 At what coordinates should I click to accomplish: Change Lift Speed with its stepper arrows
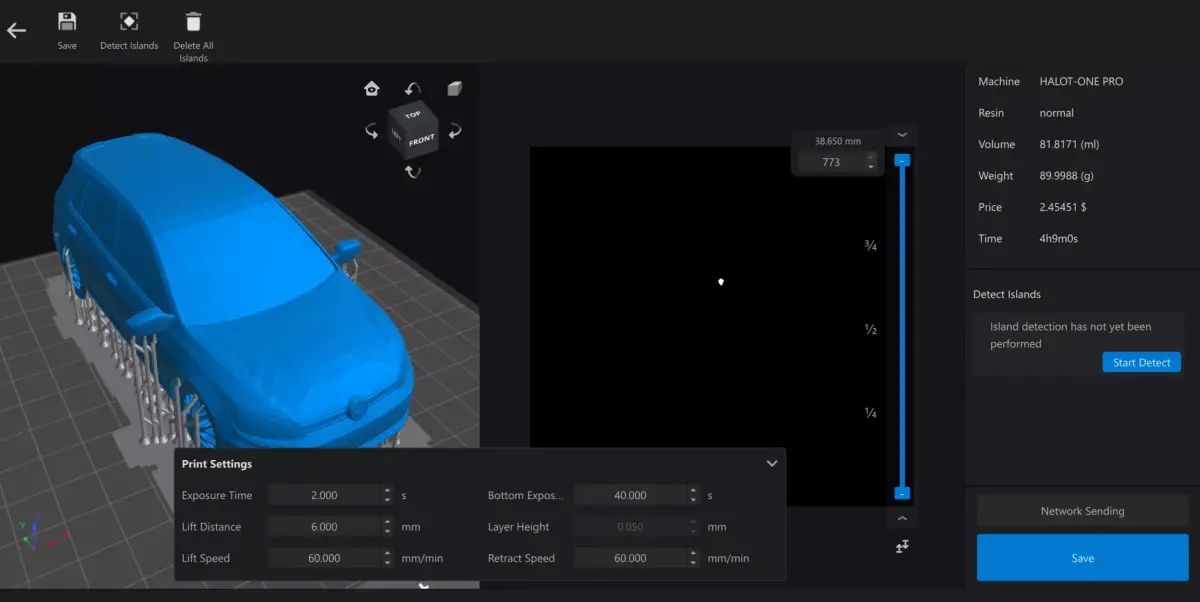(387, 558)
